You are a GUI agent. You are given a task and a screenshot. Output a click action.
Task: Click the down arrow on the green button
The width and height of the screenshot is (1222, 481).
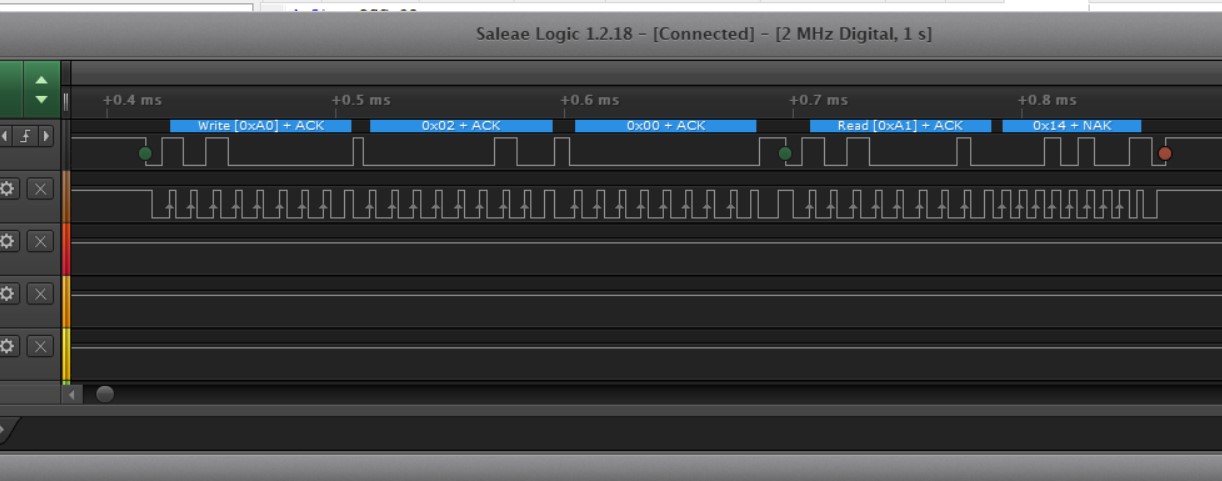pos(41,99)
